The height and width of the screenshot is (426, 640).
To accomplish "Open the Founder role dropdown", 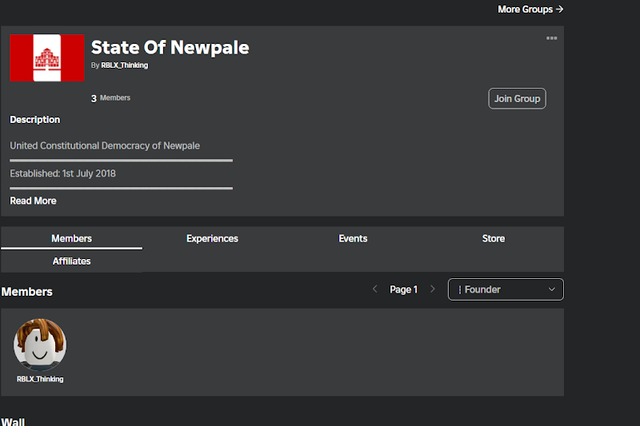I will pos(506,289).
